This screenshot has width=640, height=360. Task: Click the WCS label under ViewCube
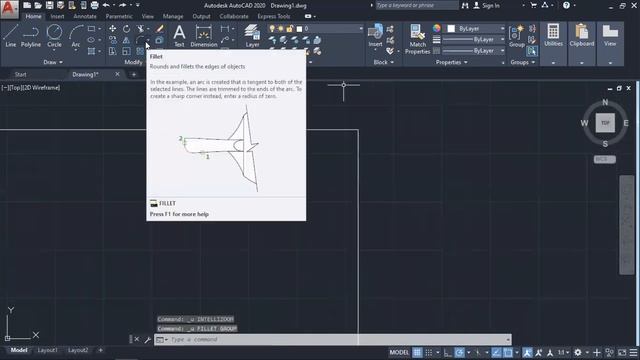tap(604, 159)
